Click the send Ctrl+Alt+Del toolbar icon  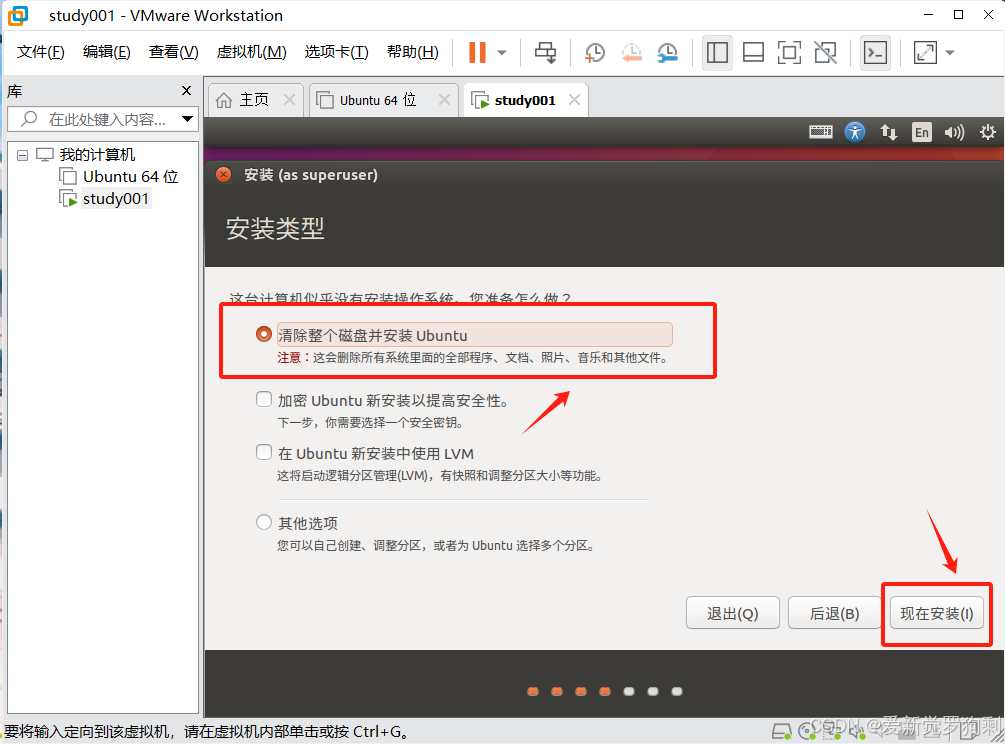tap(545, 53)
